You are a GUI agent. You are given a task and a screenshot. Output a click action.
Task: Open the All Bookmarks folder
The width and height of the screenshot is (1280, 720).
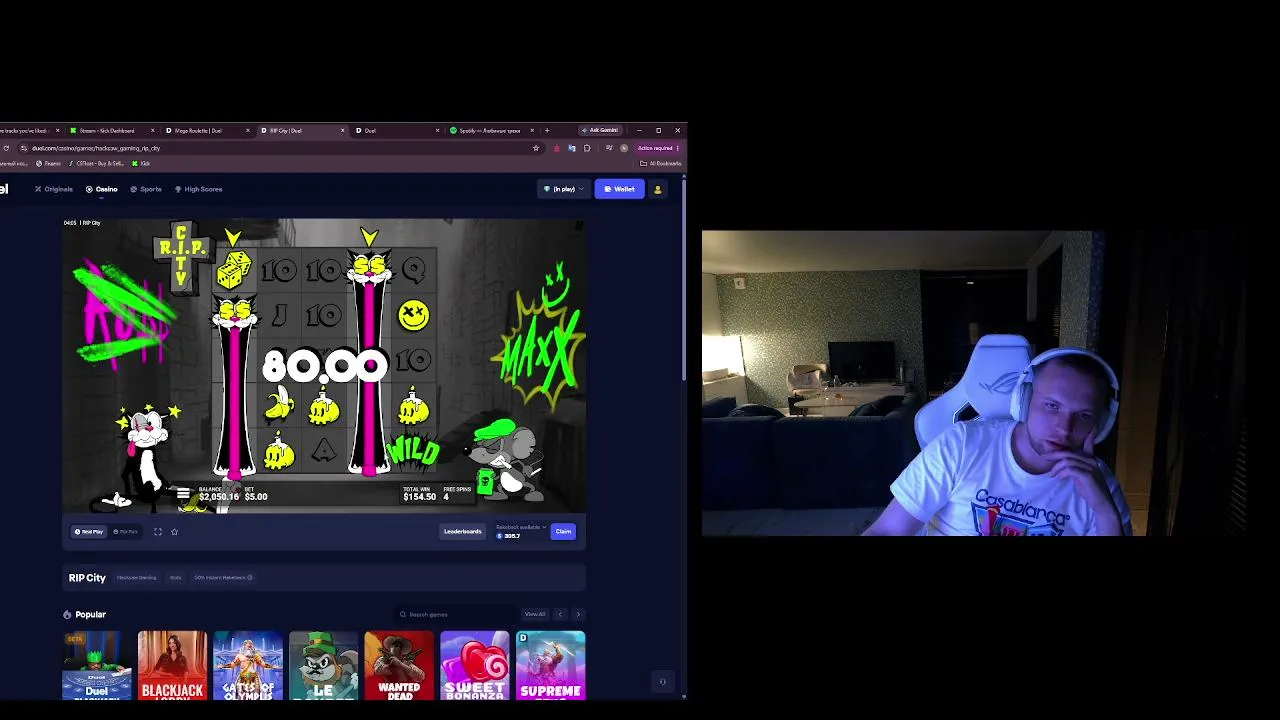661,163
